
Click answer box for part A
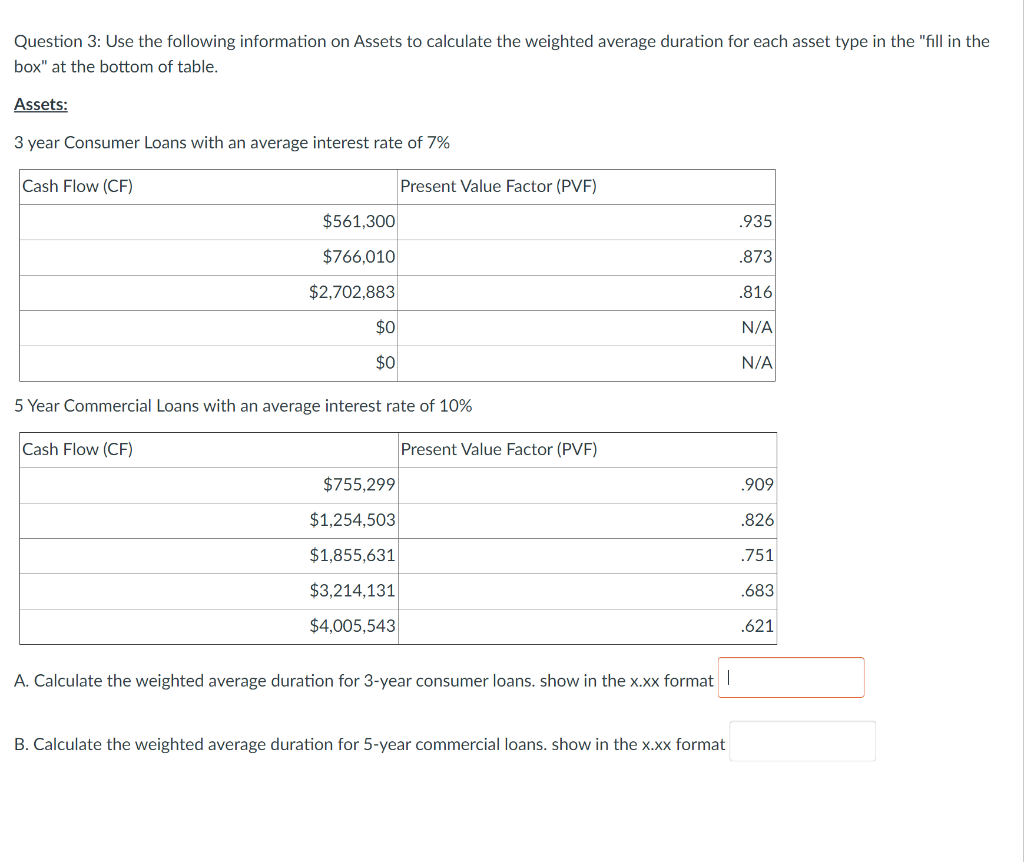(x=790, y=677)
